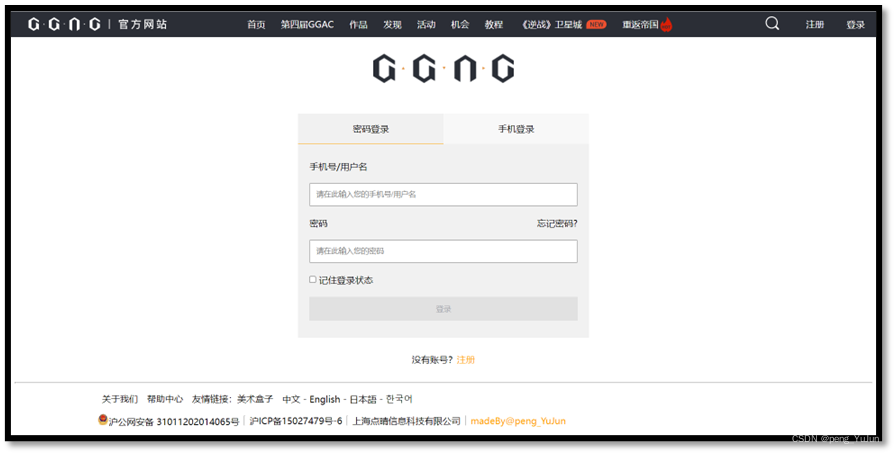The image size is (895, 454).
Task: Open the 发现 nav item
Action: tap(392, 25)
